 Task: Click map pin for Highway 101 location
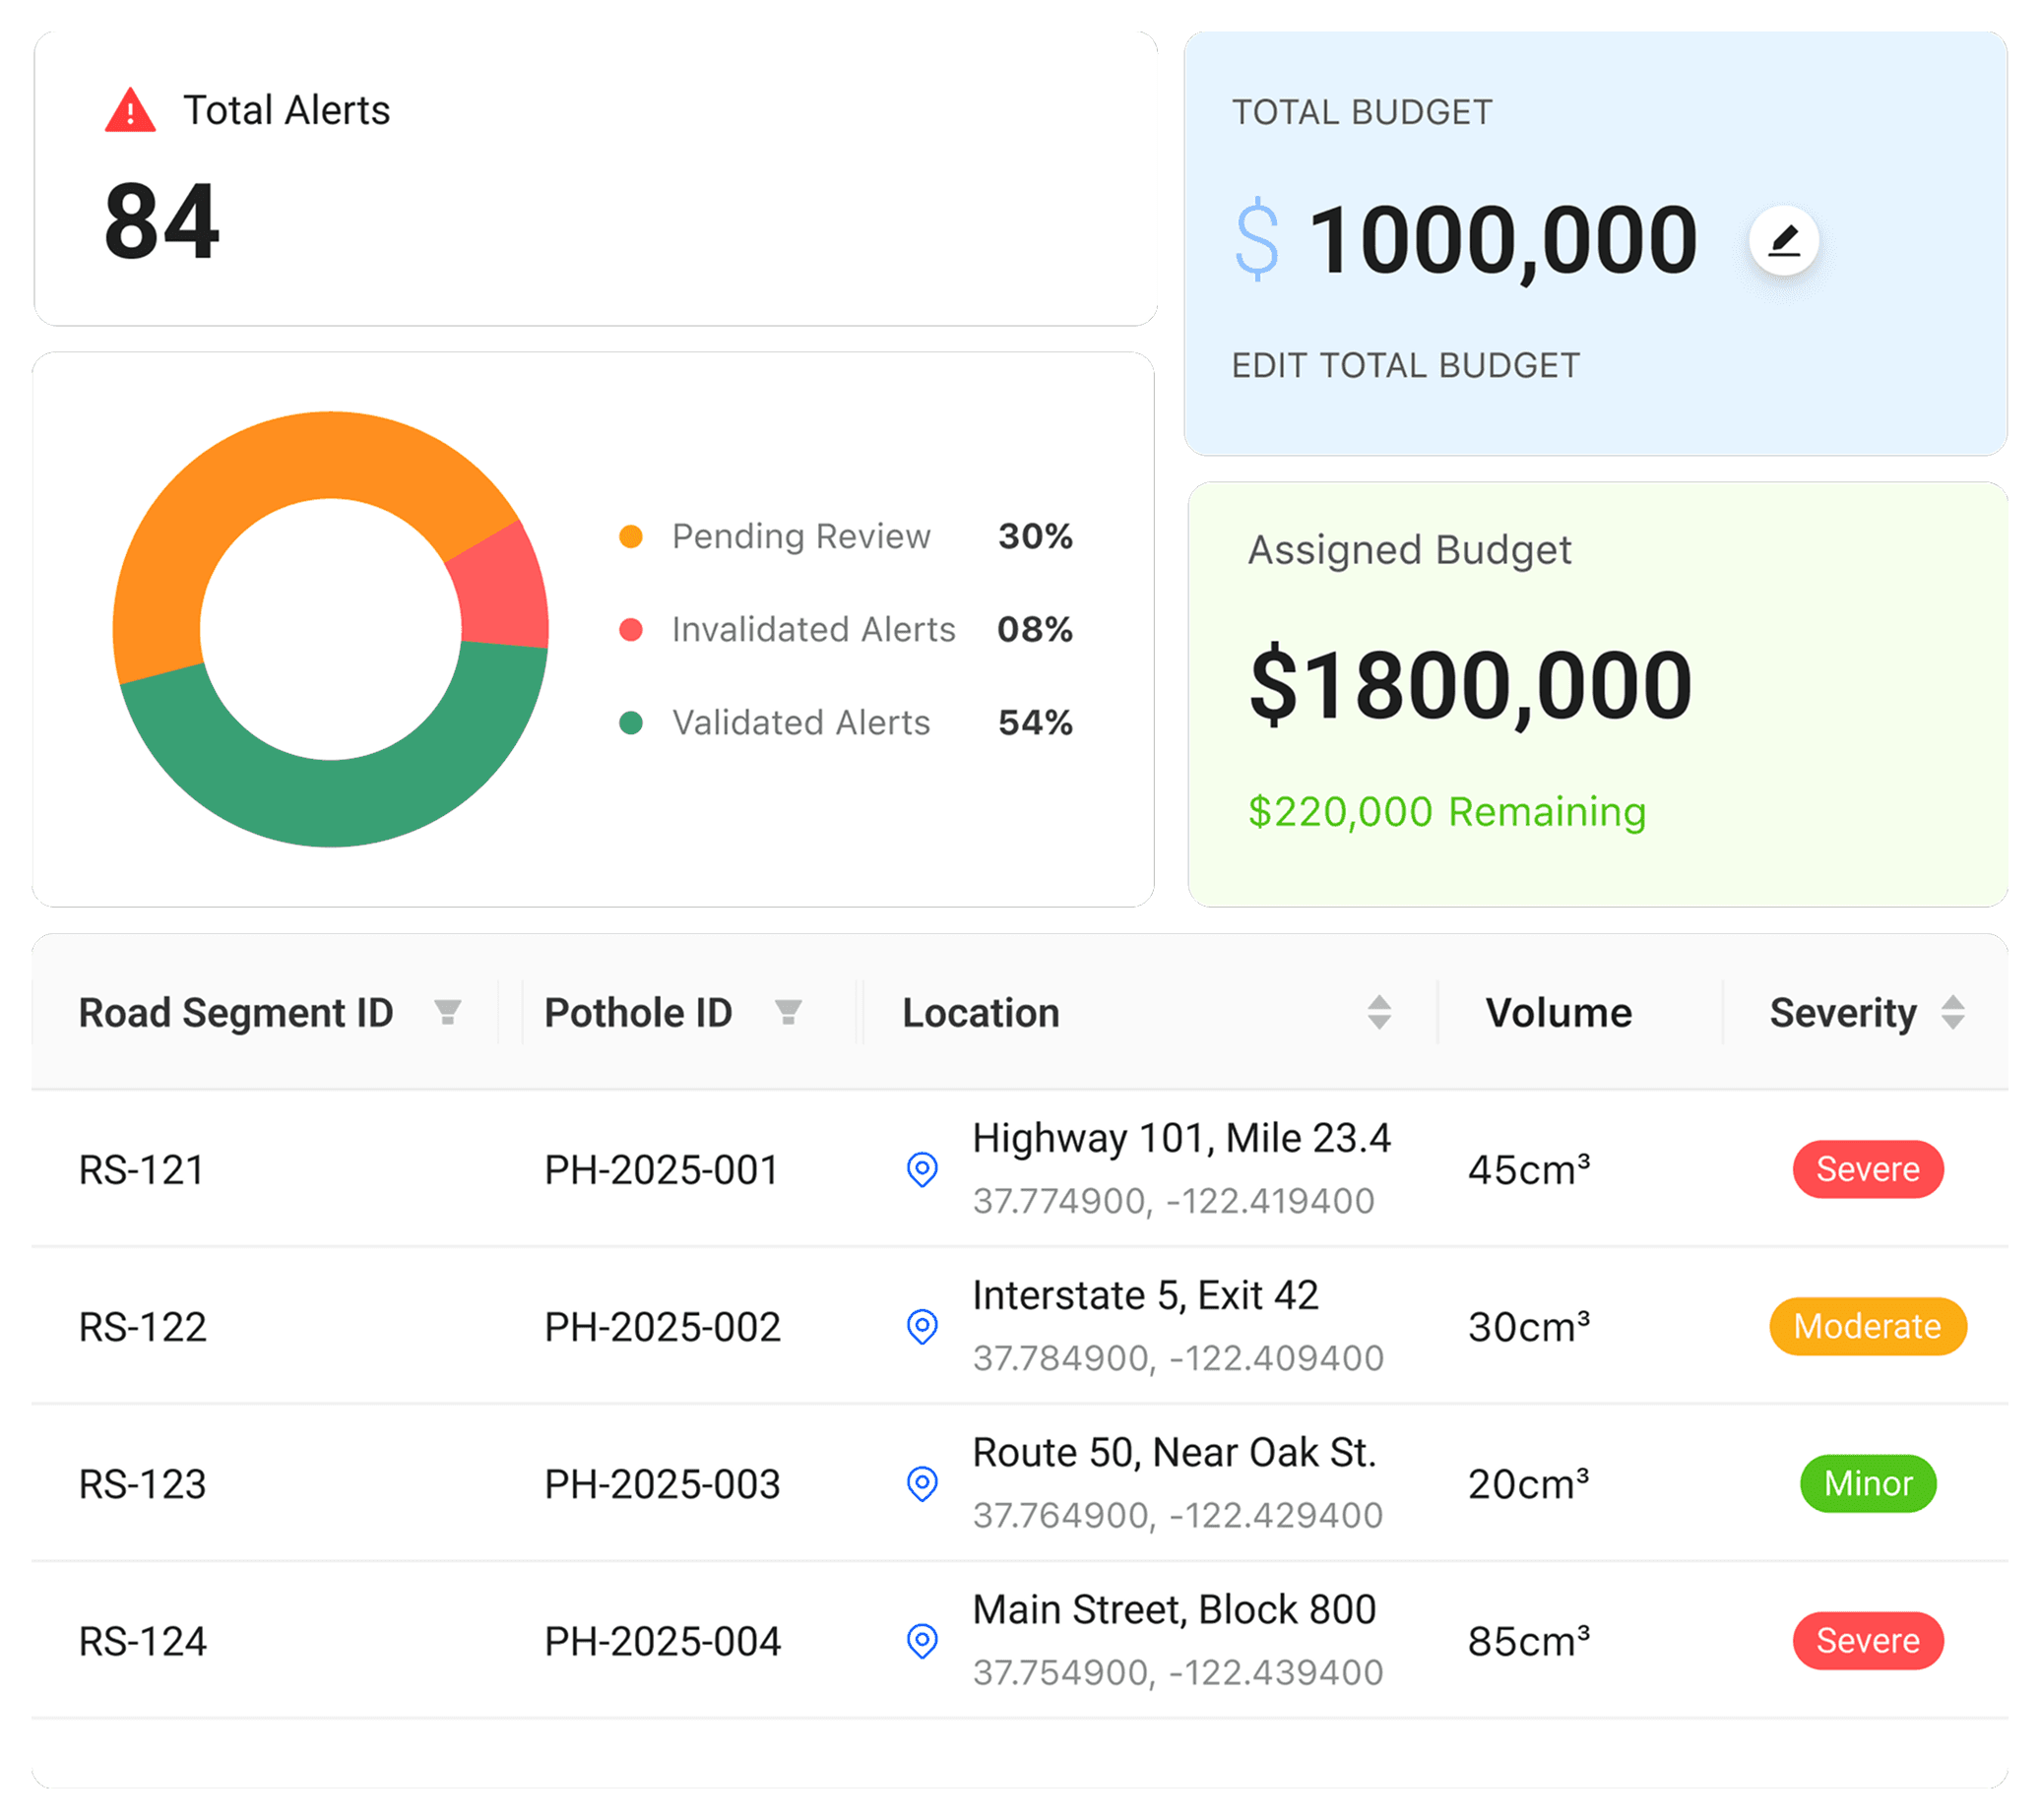tap(921, 1169)
